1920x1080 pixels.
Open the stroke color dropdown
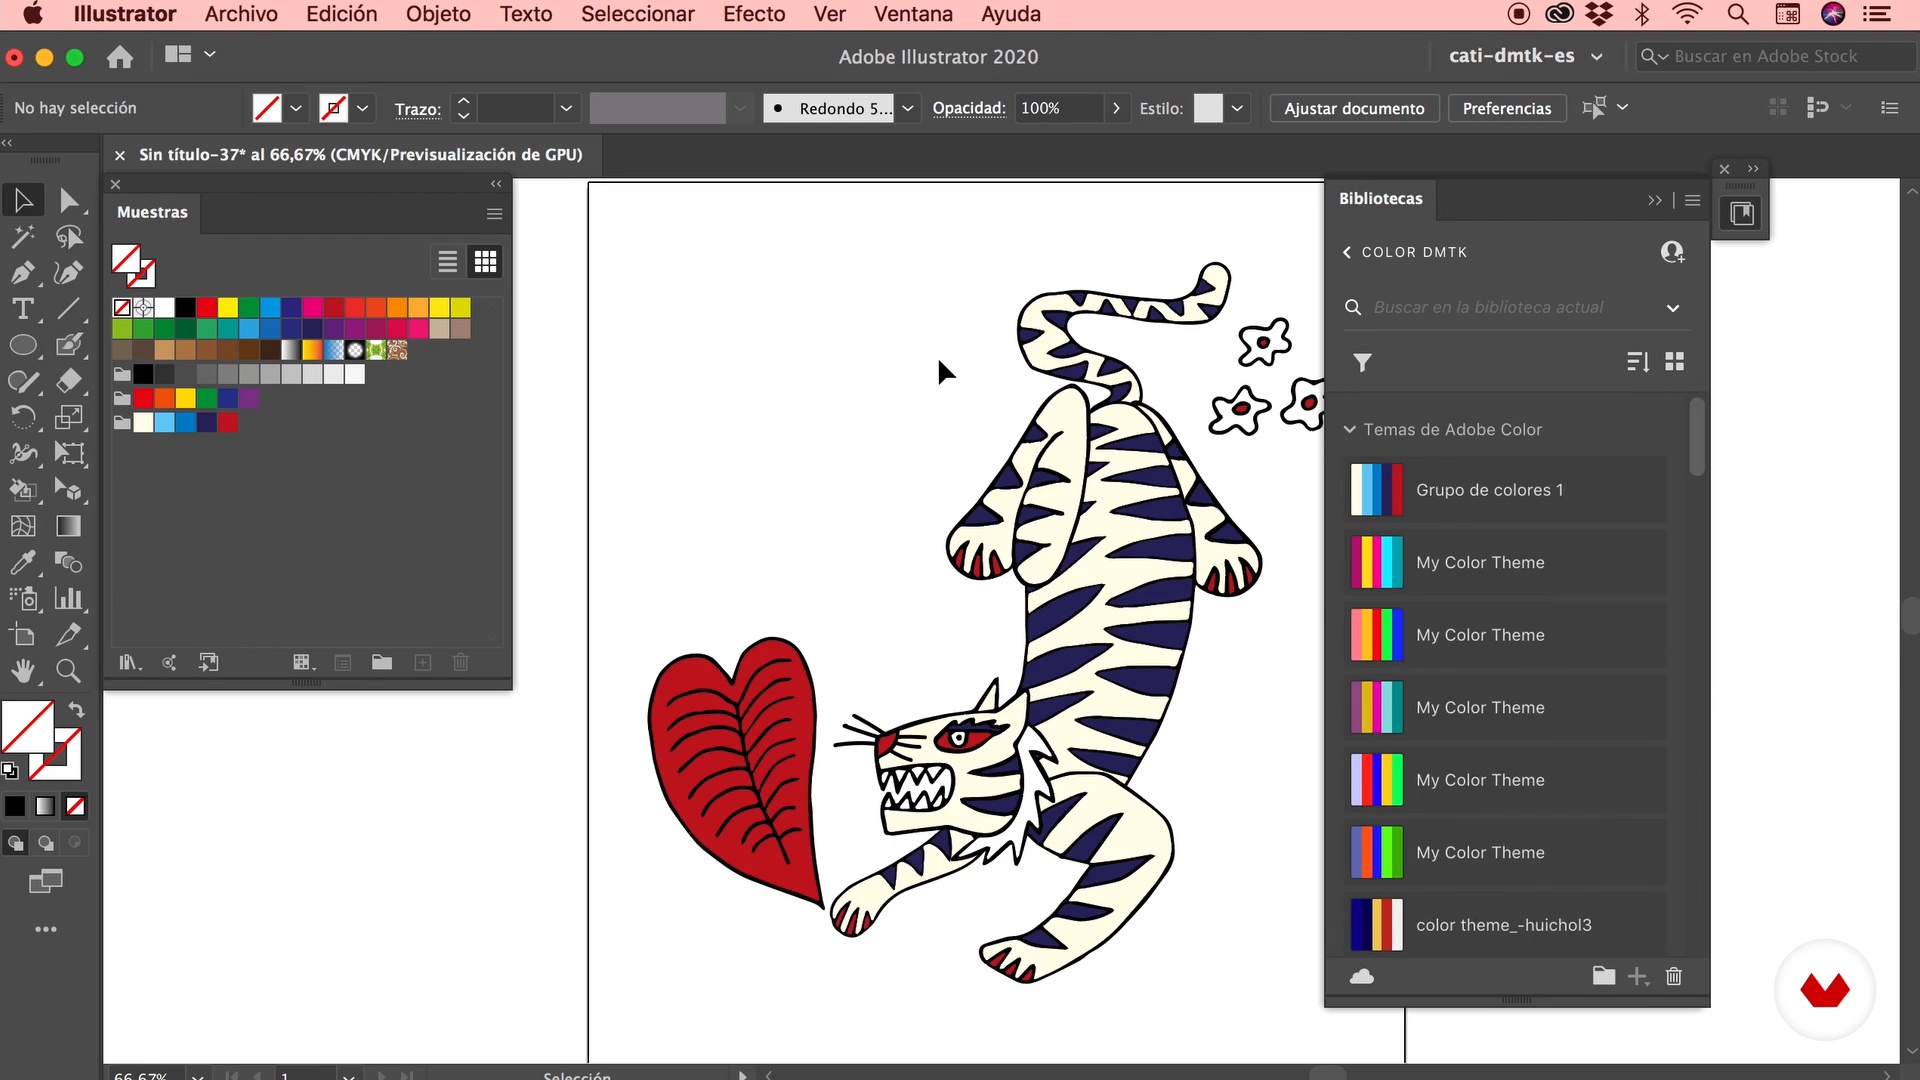click(363, 108)
